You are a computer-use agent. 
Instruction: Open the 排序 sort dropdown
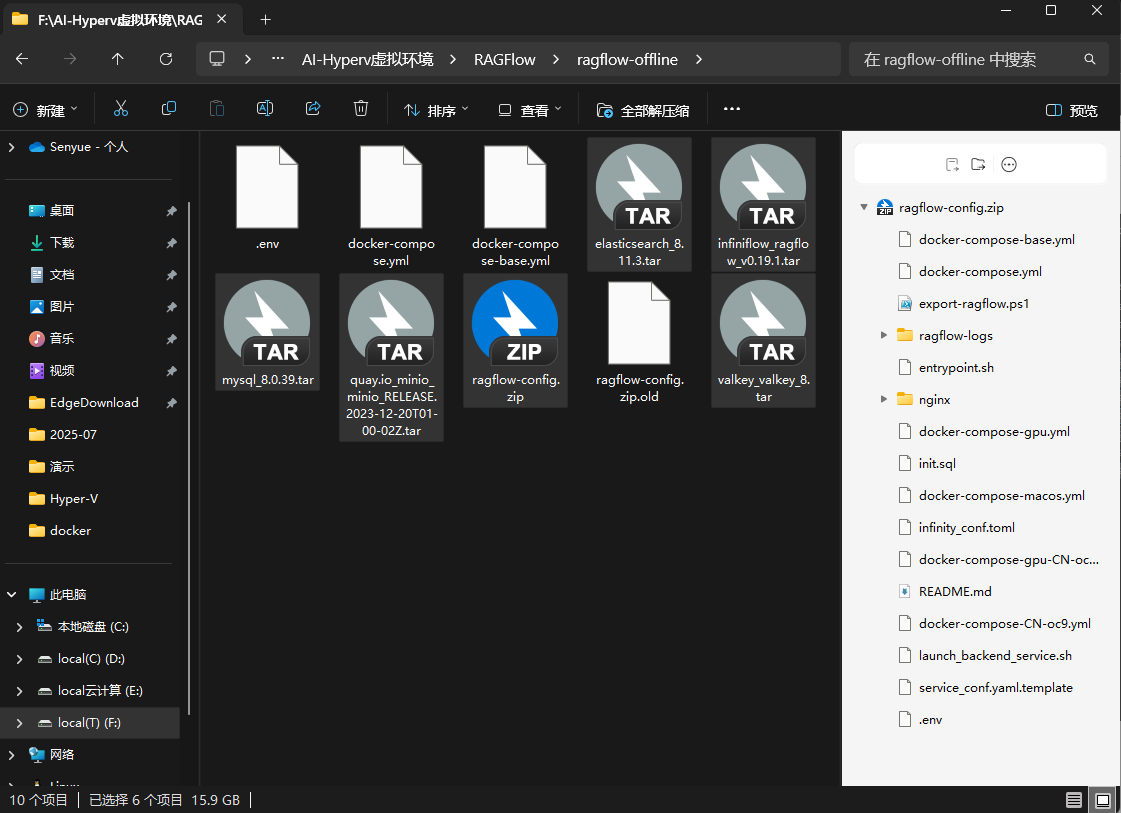(x=436, y=110)
